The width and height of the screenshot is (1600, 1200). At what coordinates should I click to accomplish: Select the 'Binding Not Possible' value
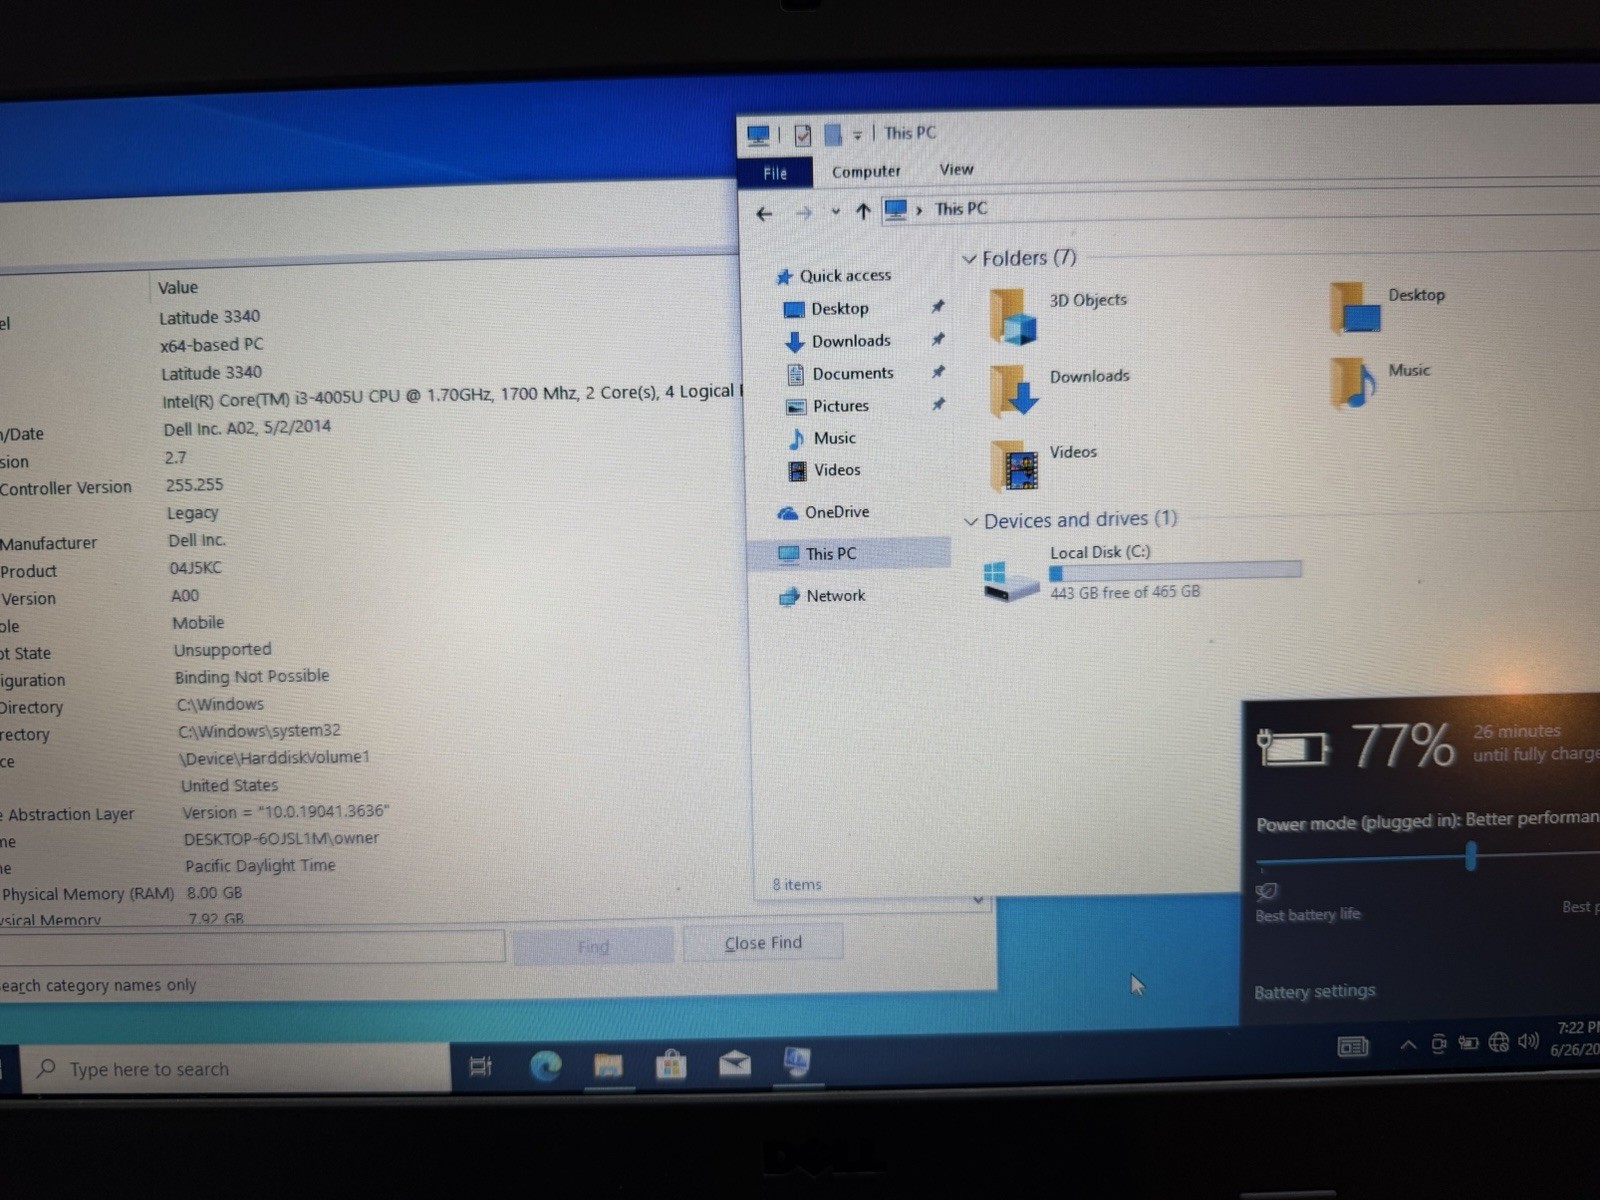coord(252,676)
